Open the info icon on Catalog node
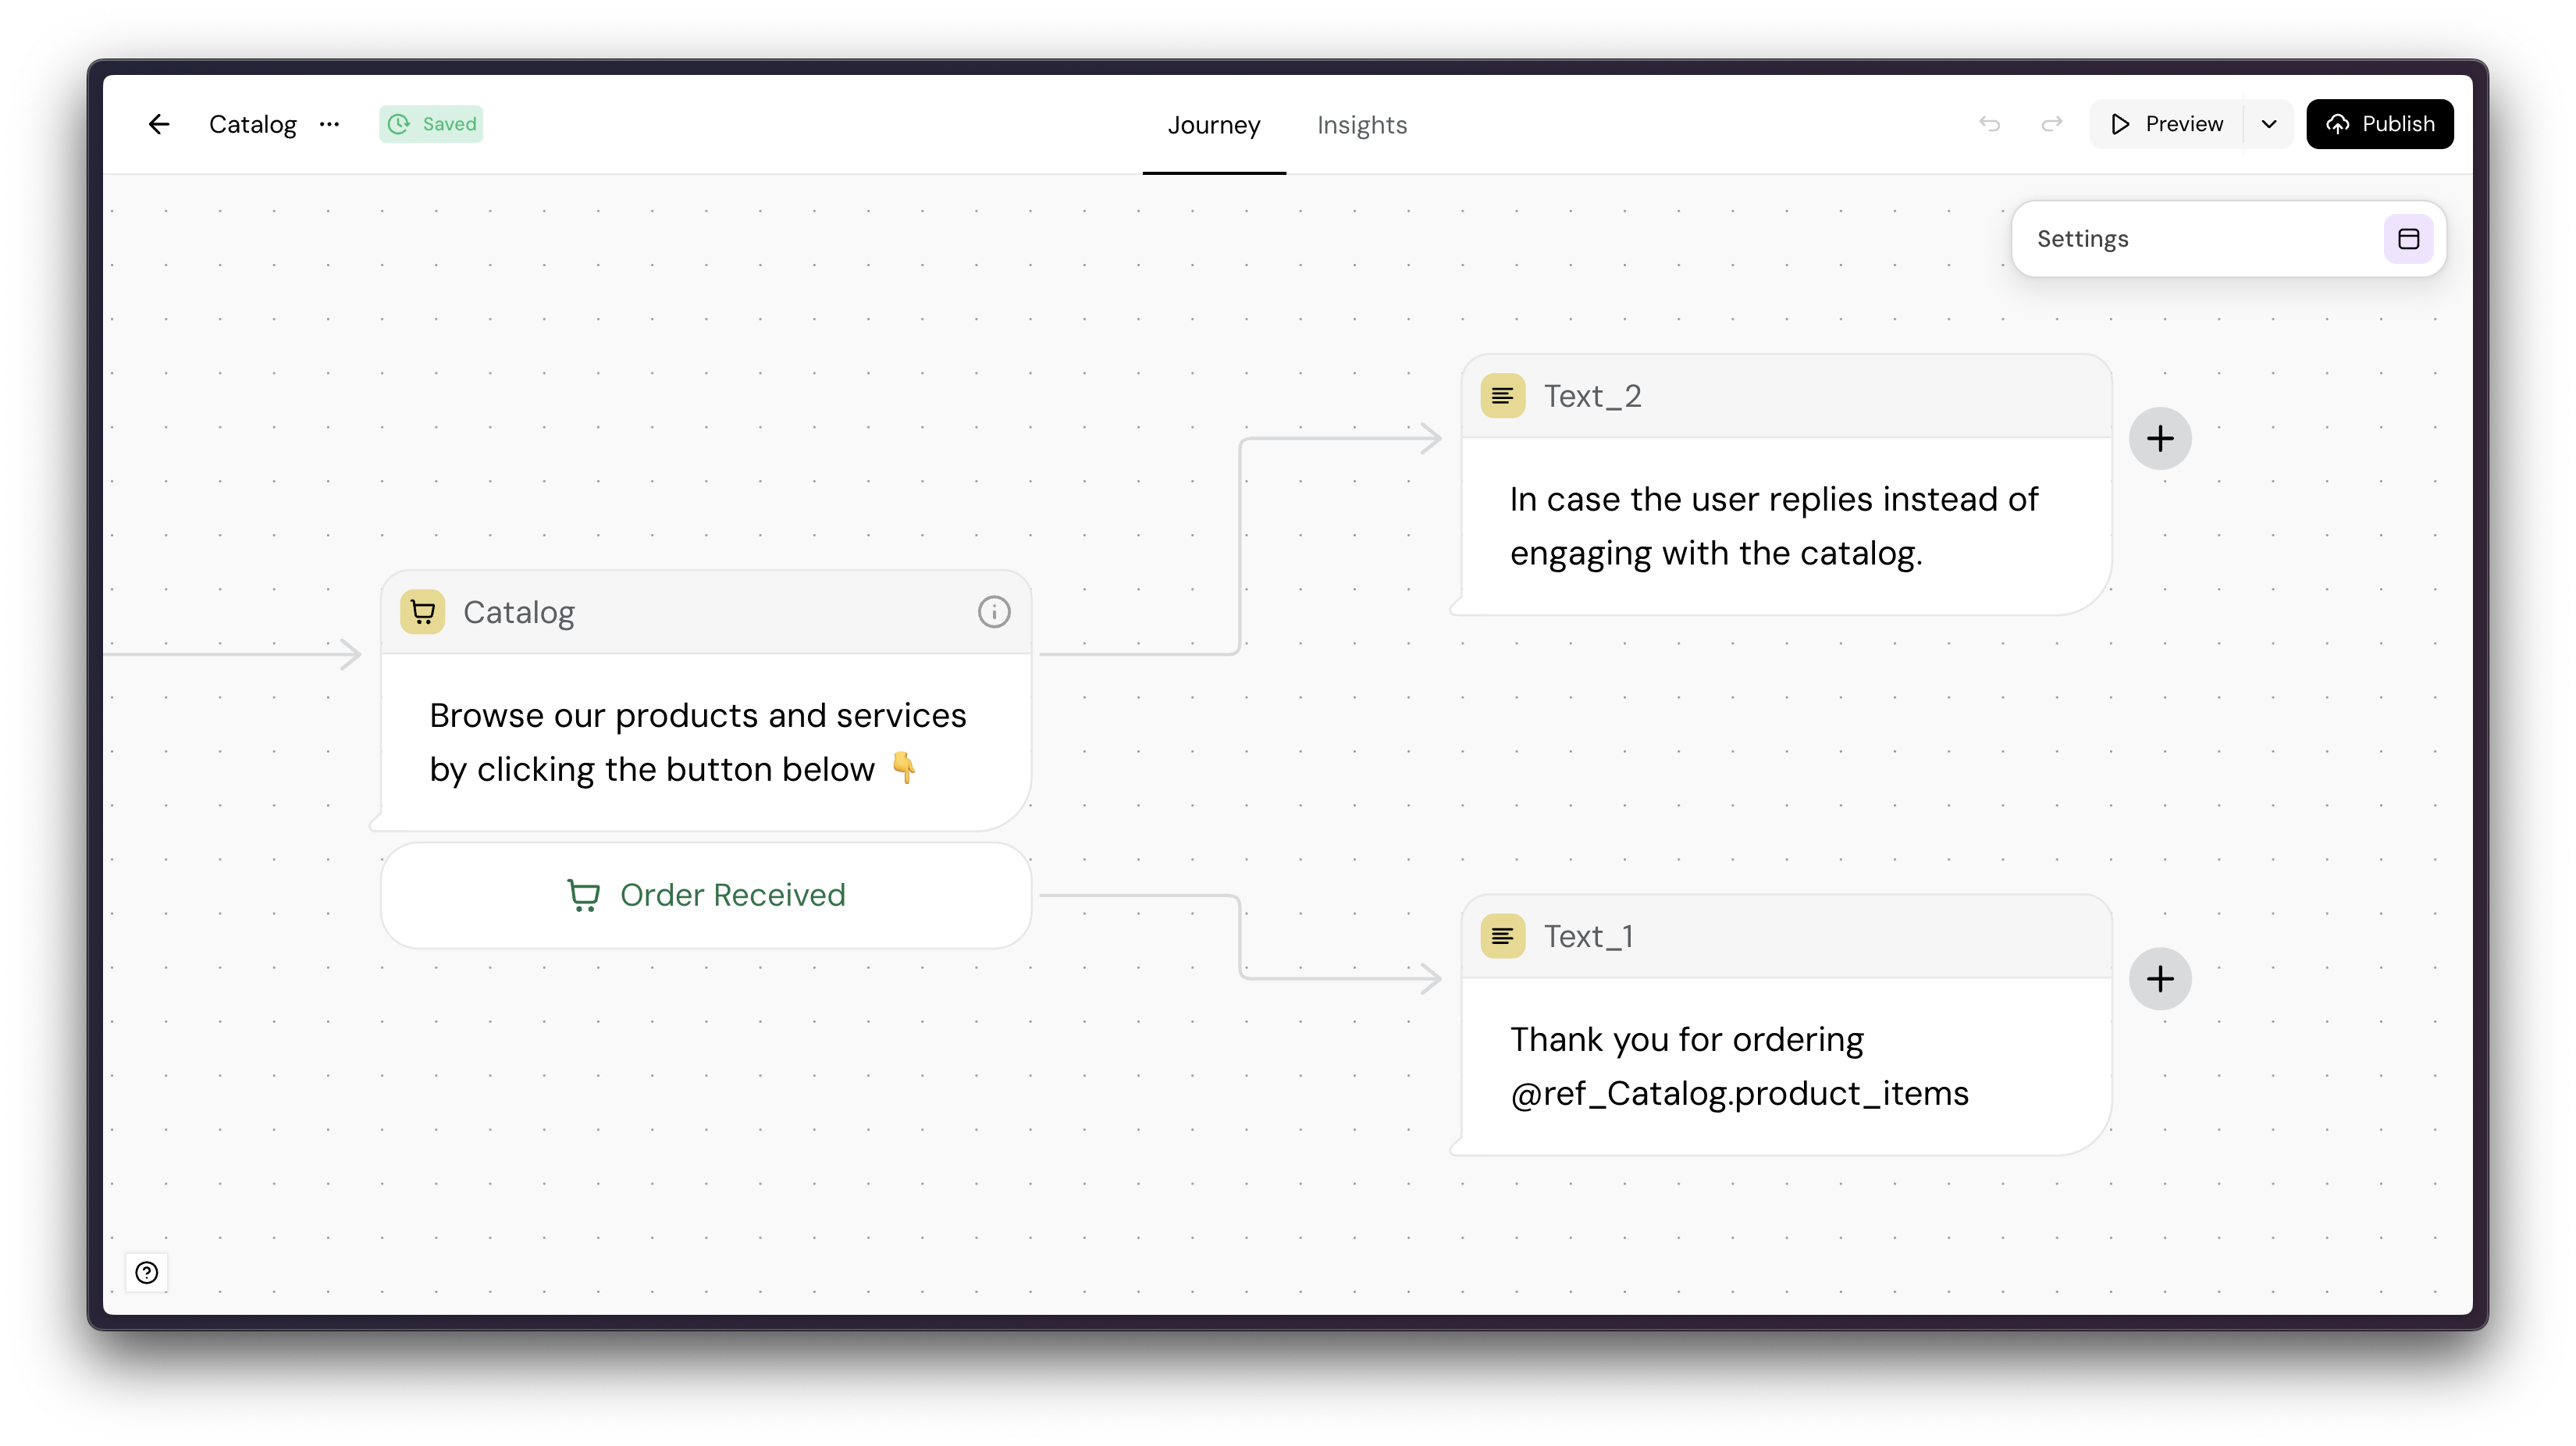2576x1446 pixels. pyautogui.click(x=993, y=612)
